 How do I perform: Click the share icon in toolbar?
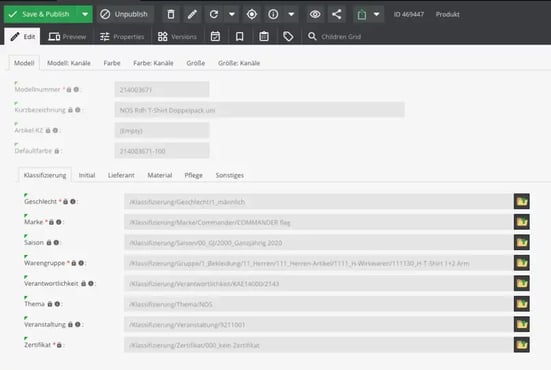(x=336, y=14)
